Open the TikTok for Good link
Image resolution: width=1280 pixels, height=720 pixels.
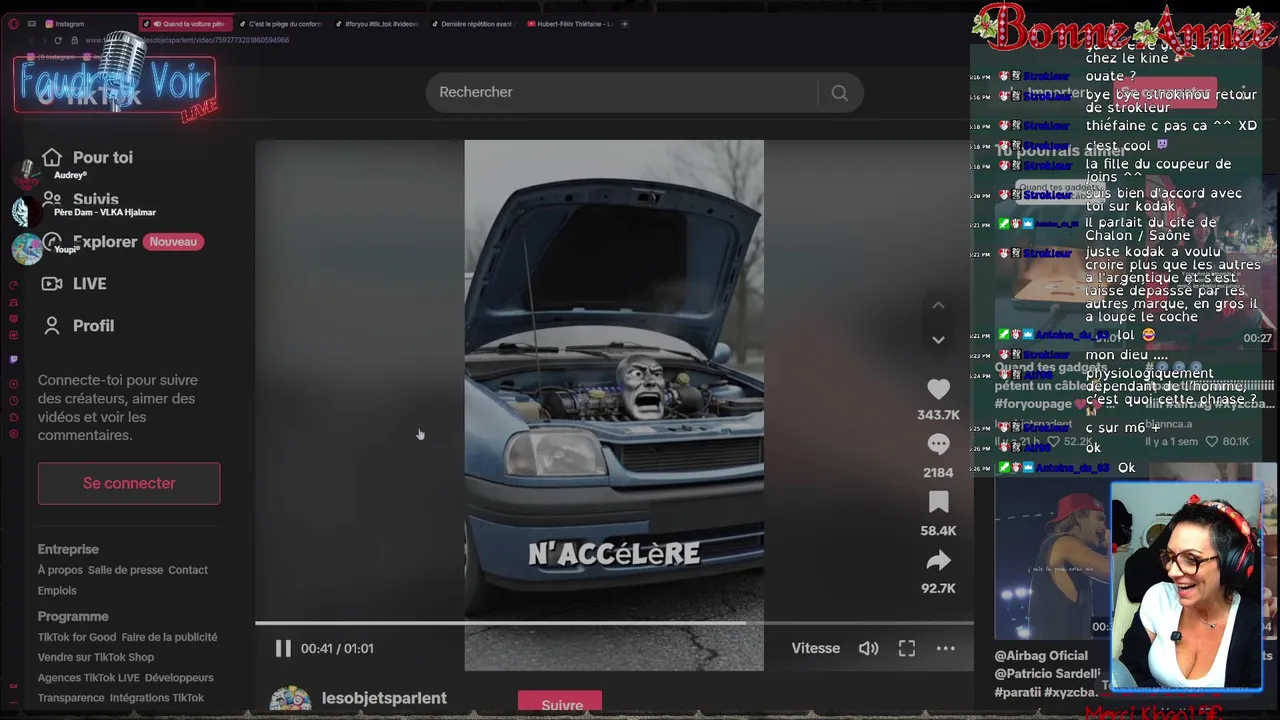tap(77, 637)
